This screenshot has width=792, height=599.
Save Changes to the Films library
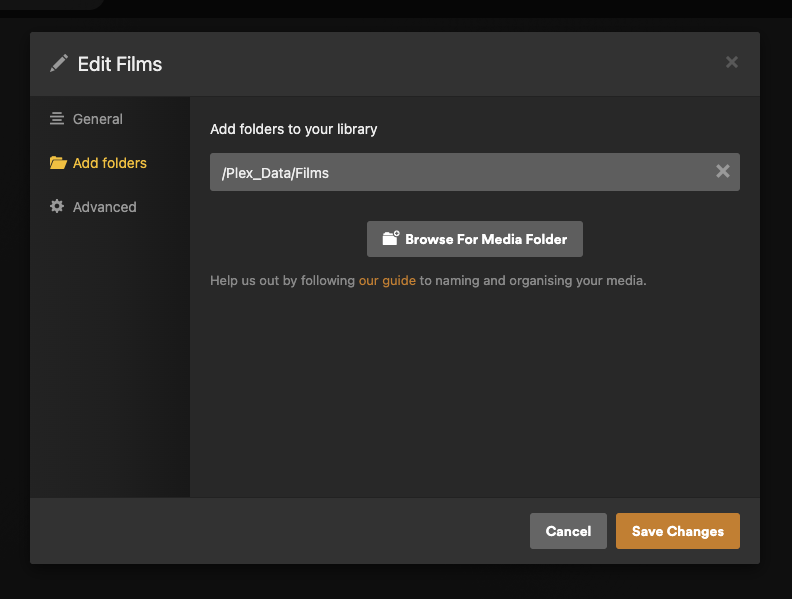pyautogui.click(x=678, y=531)
